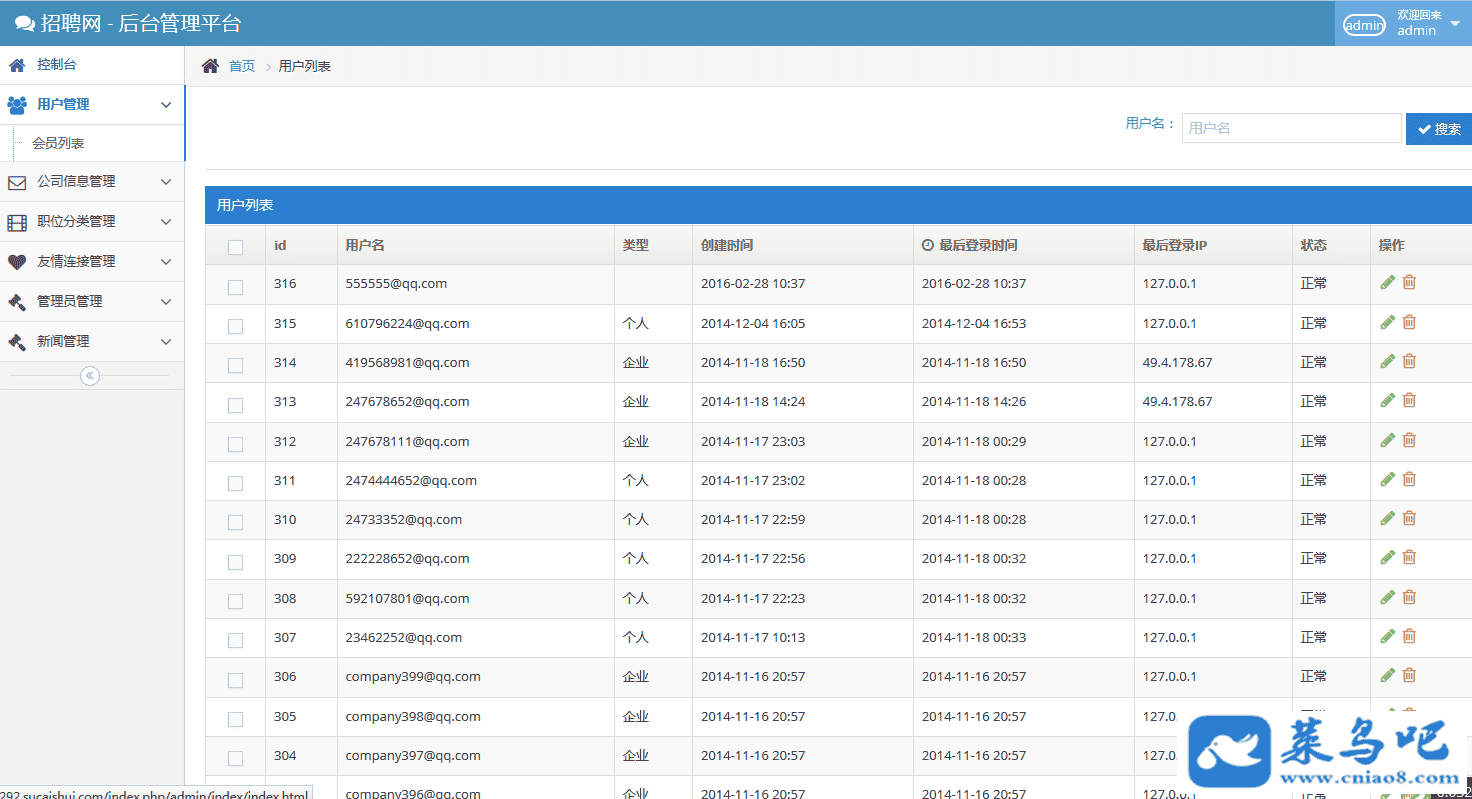Click the edit pencil icon for user 316

1387,283
